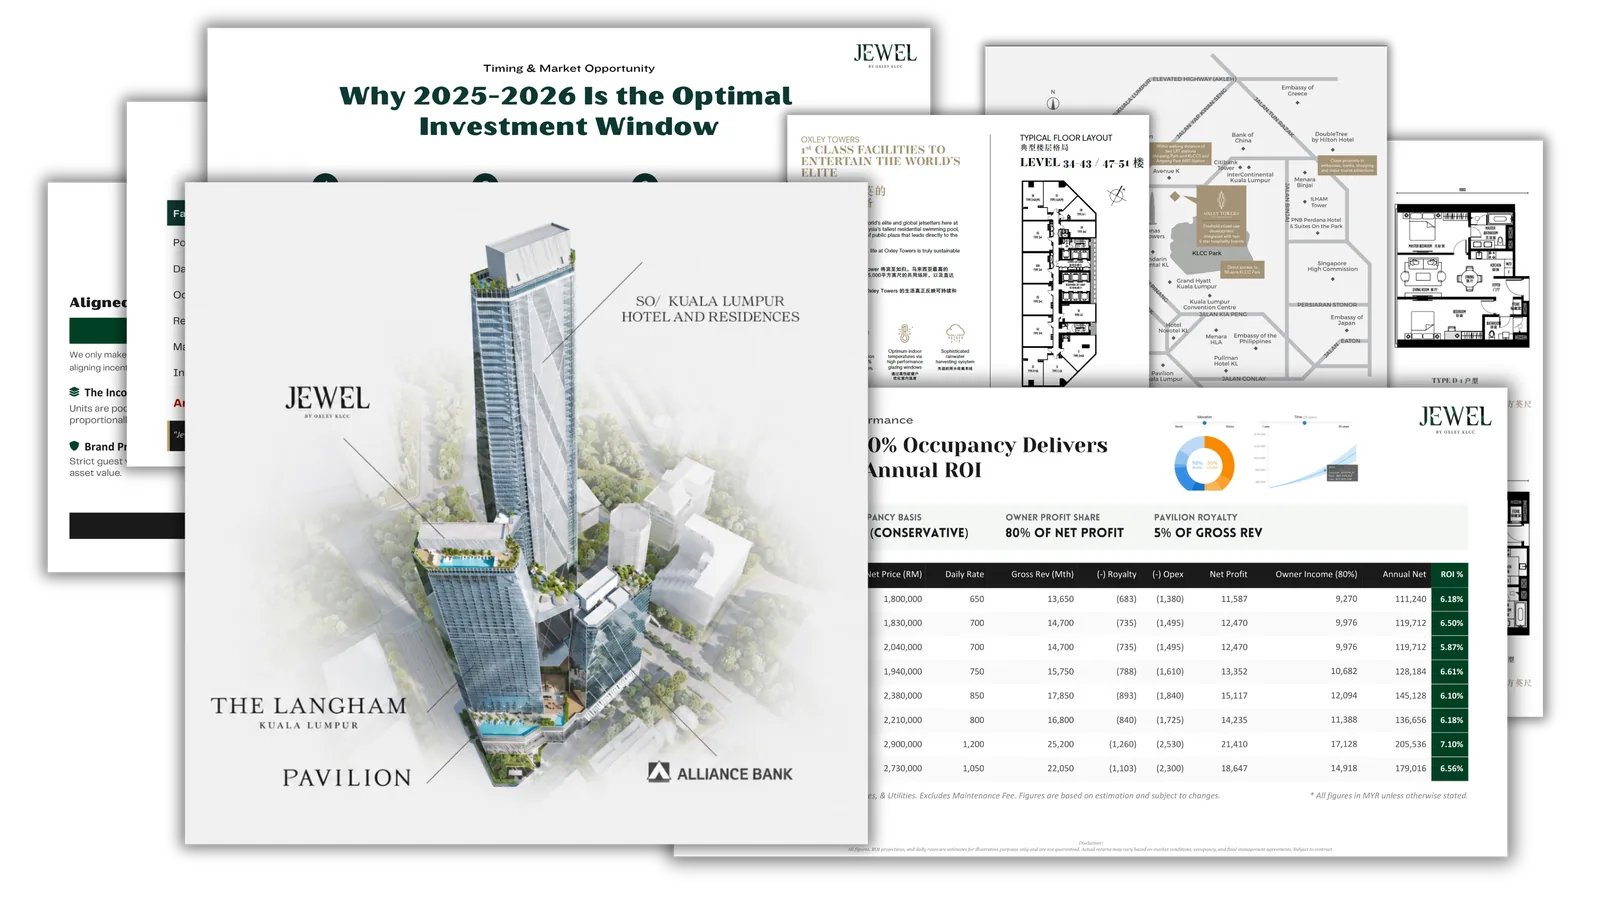
Task: Click the layers icon beside 'The Inco'
Action: tap(74, 392)
